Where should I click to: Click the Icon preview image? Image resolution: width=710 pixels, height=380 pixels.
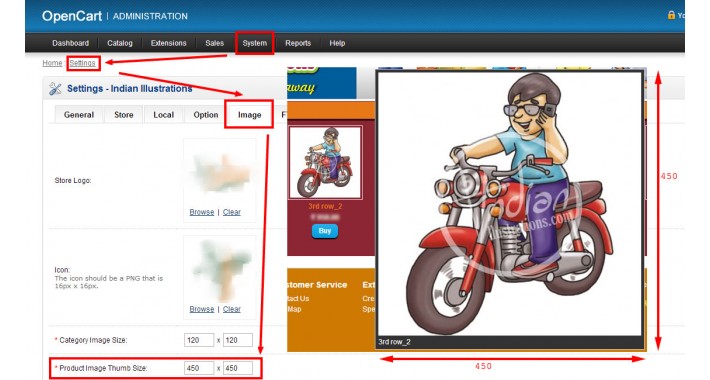click(221, 270)
